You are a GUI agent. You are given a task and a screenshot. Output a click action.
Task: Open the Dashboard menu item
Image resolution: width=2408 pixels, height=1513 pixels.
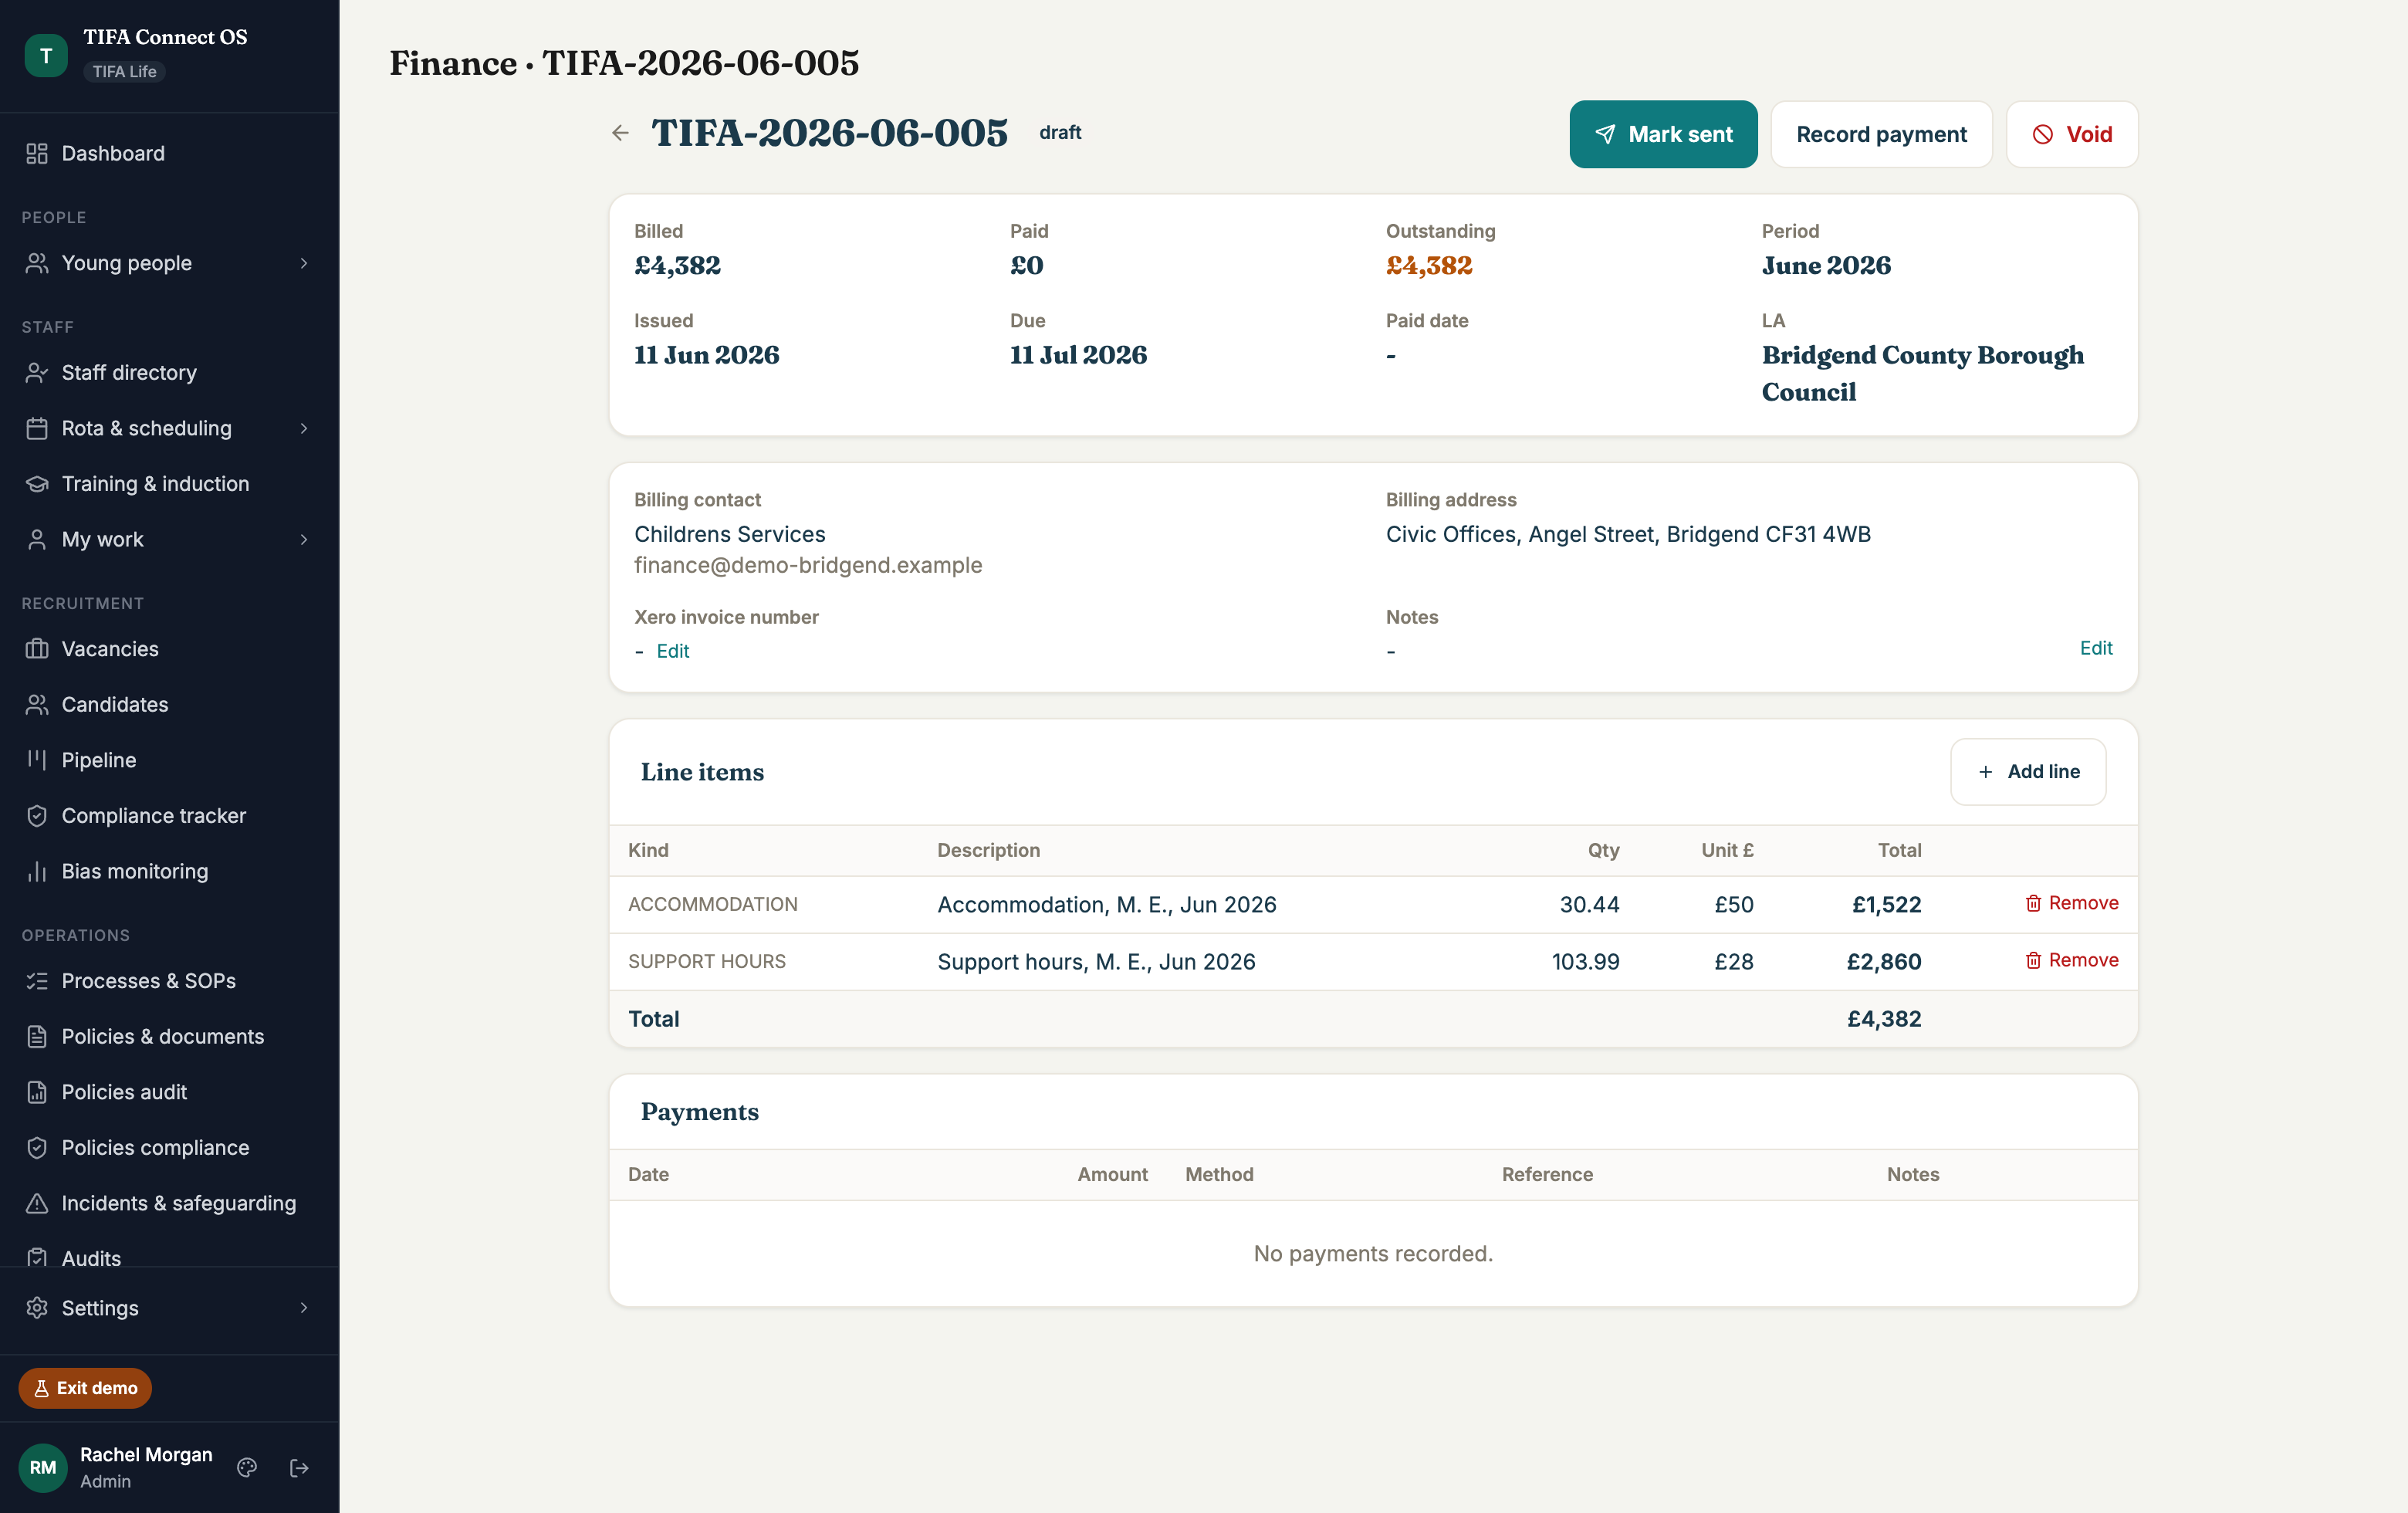point(169,153)
